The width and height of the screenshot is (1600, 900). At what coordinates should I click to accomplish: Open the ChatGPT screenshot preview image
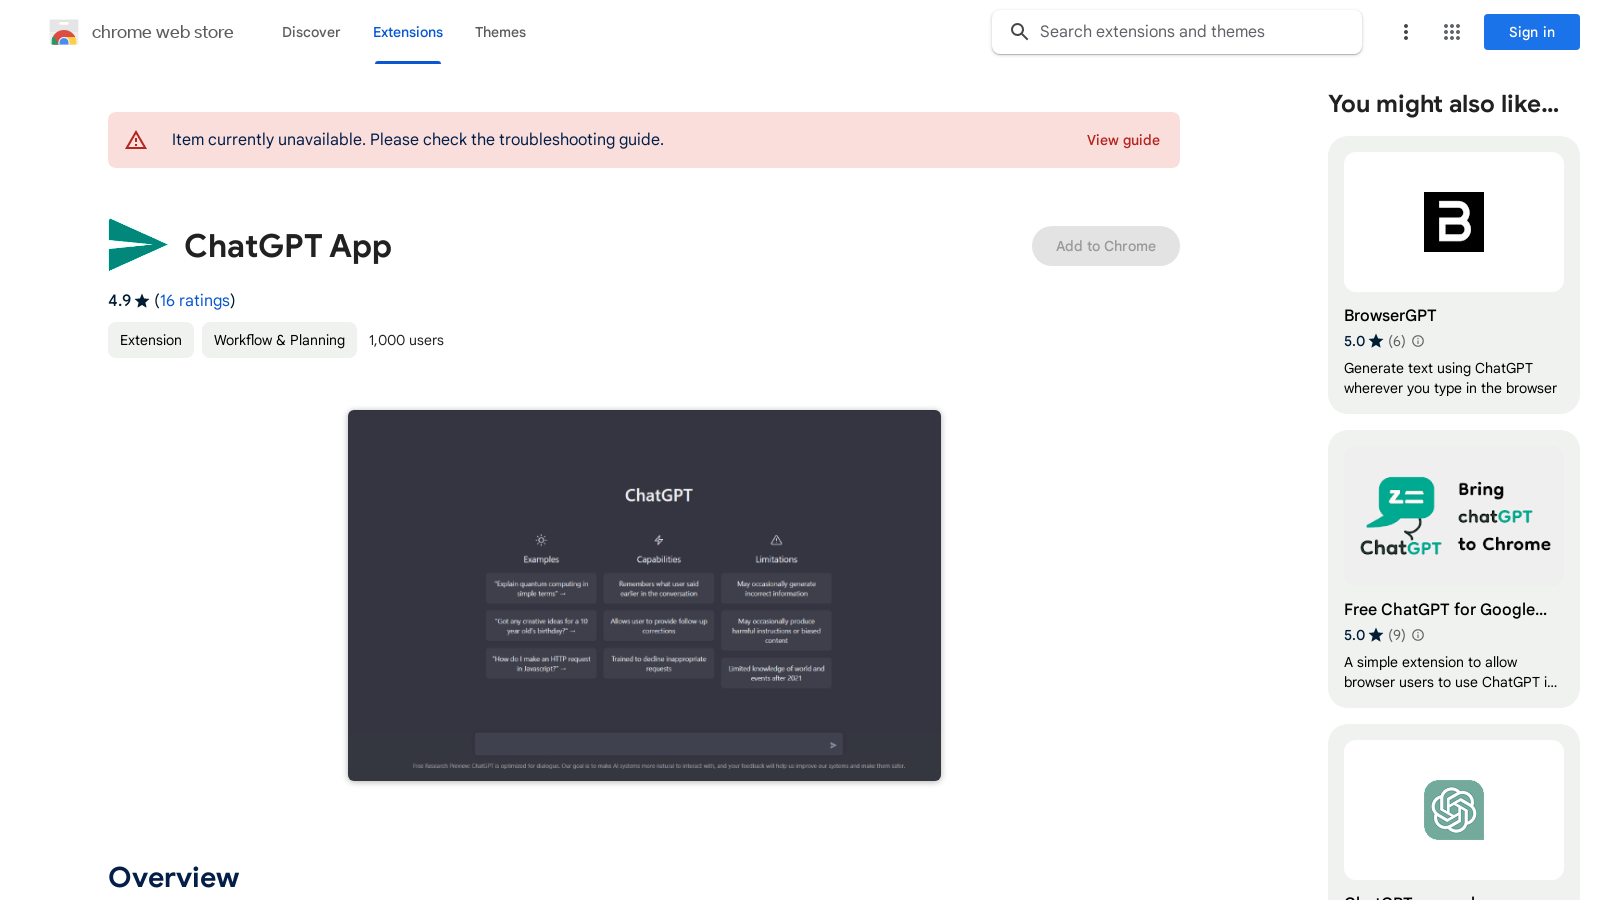(x=644, y=595)
